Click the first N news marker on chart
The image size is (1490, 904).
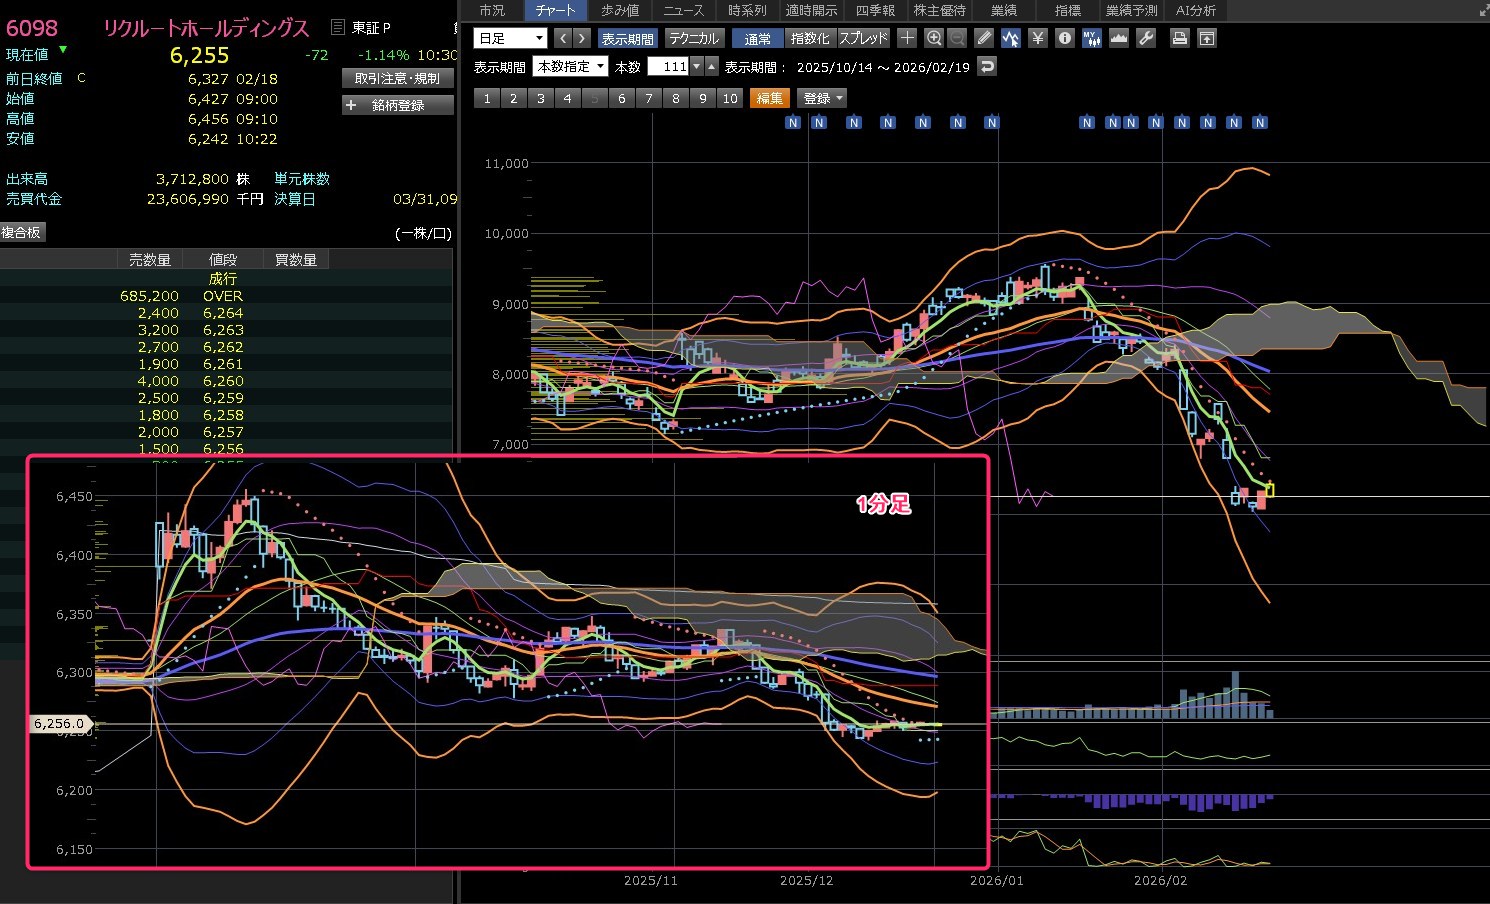click(793, 122)
